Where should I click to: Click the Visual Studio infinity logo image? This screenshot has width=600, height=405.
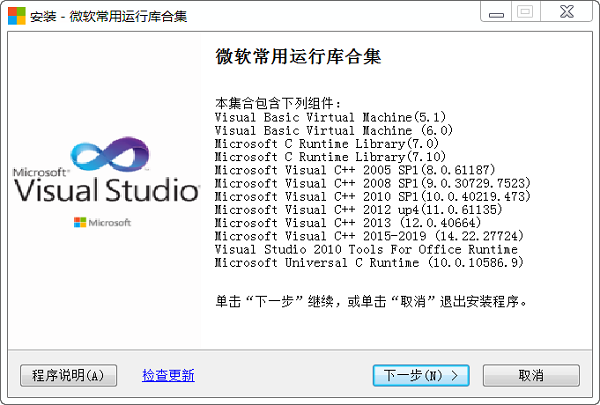click(x=110, y=154)
